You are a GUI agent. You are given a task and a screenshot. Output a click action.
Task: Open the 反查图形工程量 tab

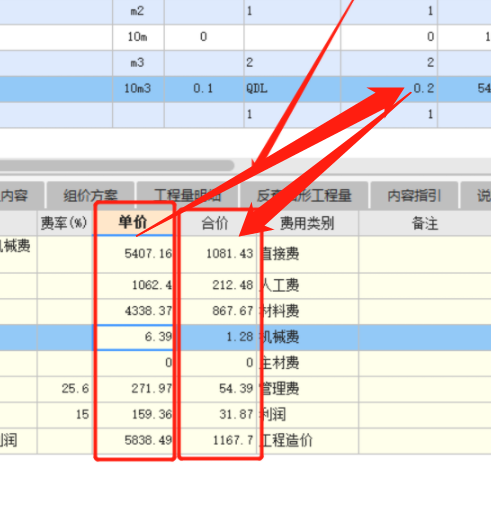coord(304,195)
